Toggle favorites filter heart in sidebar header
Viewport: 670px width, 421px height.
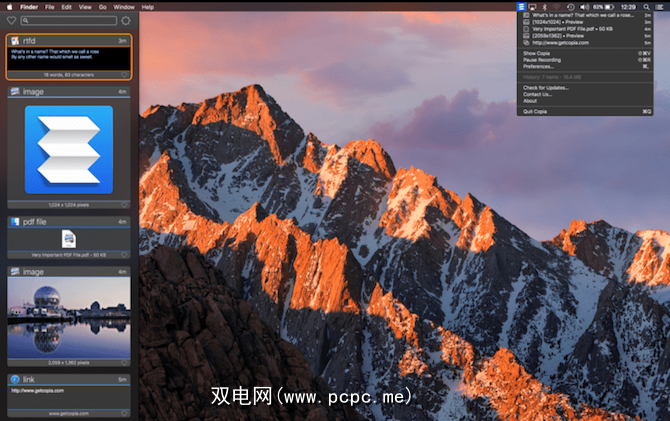tap(11, 21)
